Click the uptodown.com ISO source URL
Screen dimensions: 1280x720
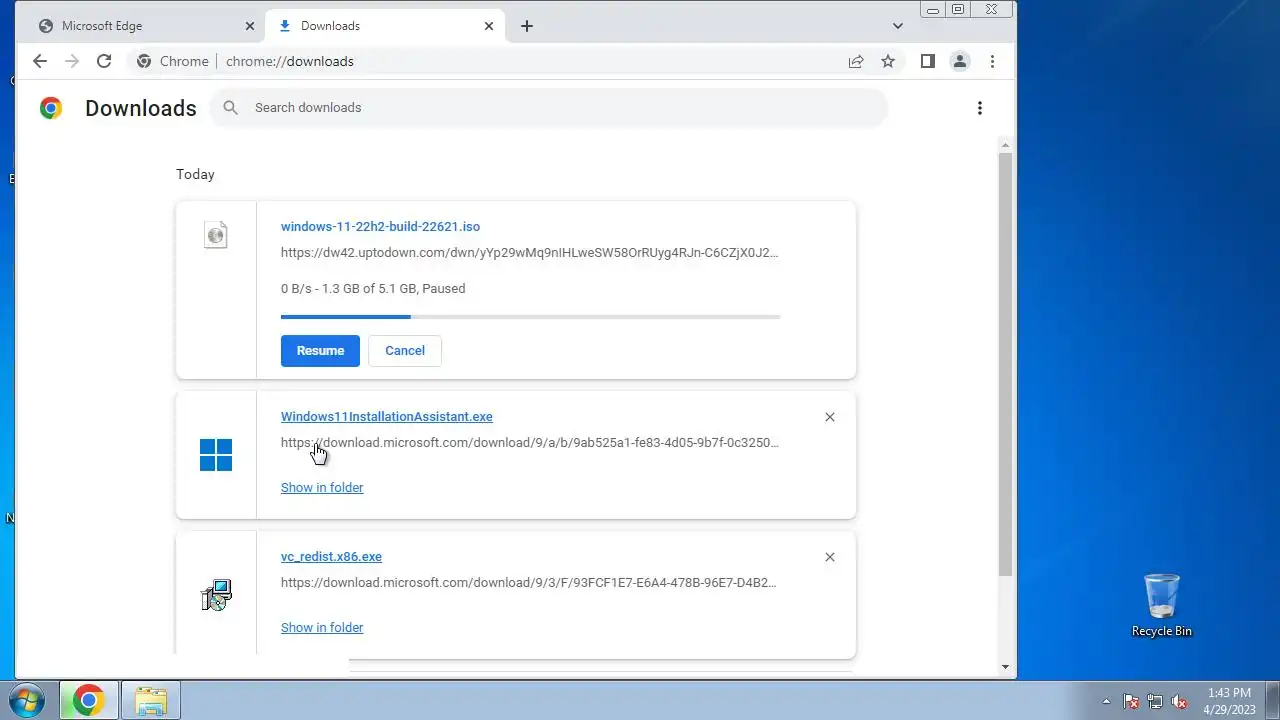coord(530,253)
